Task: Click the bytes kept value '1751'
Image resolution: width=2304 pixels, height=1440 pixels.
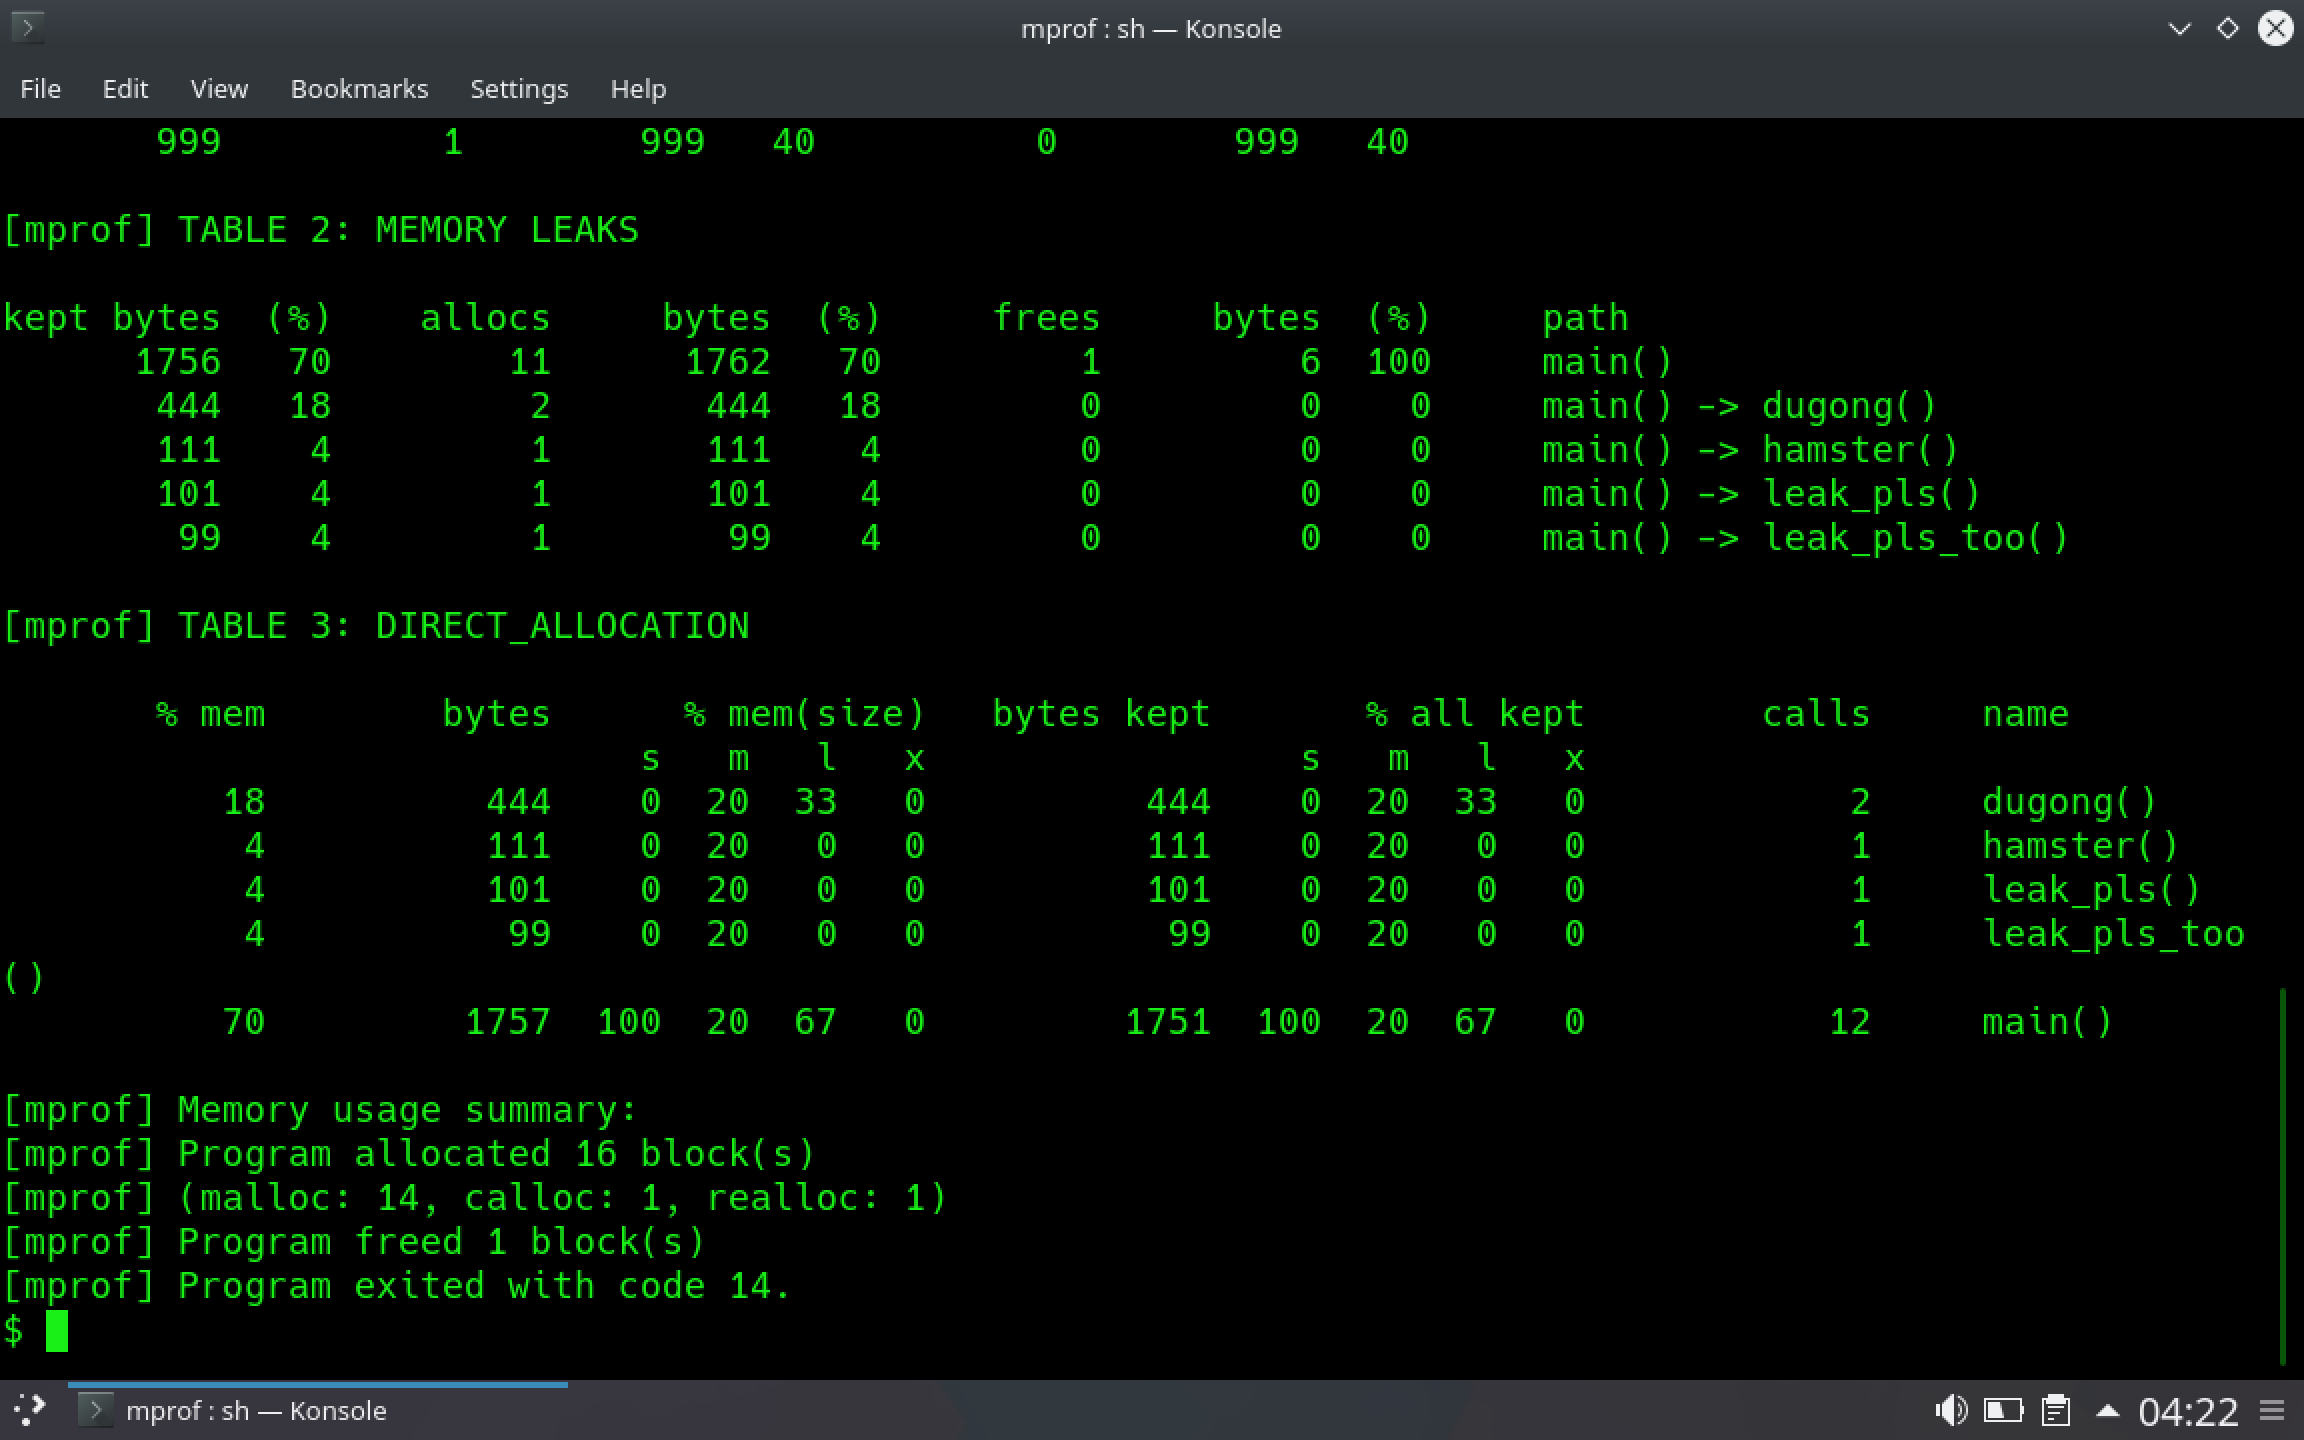Action: pyautogui.click(x=1168, y=1022)
